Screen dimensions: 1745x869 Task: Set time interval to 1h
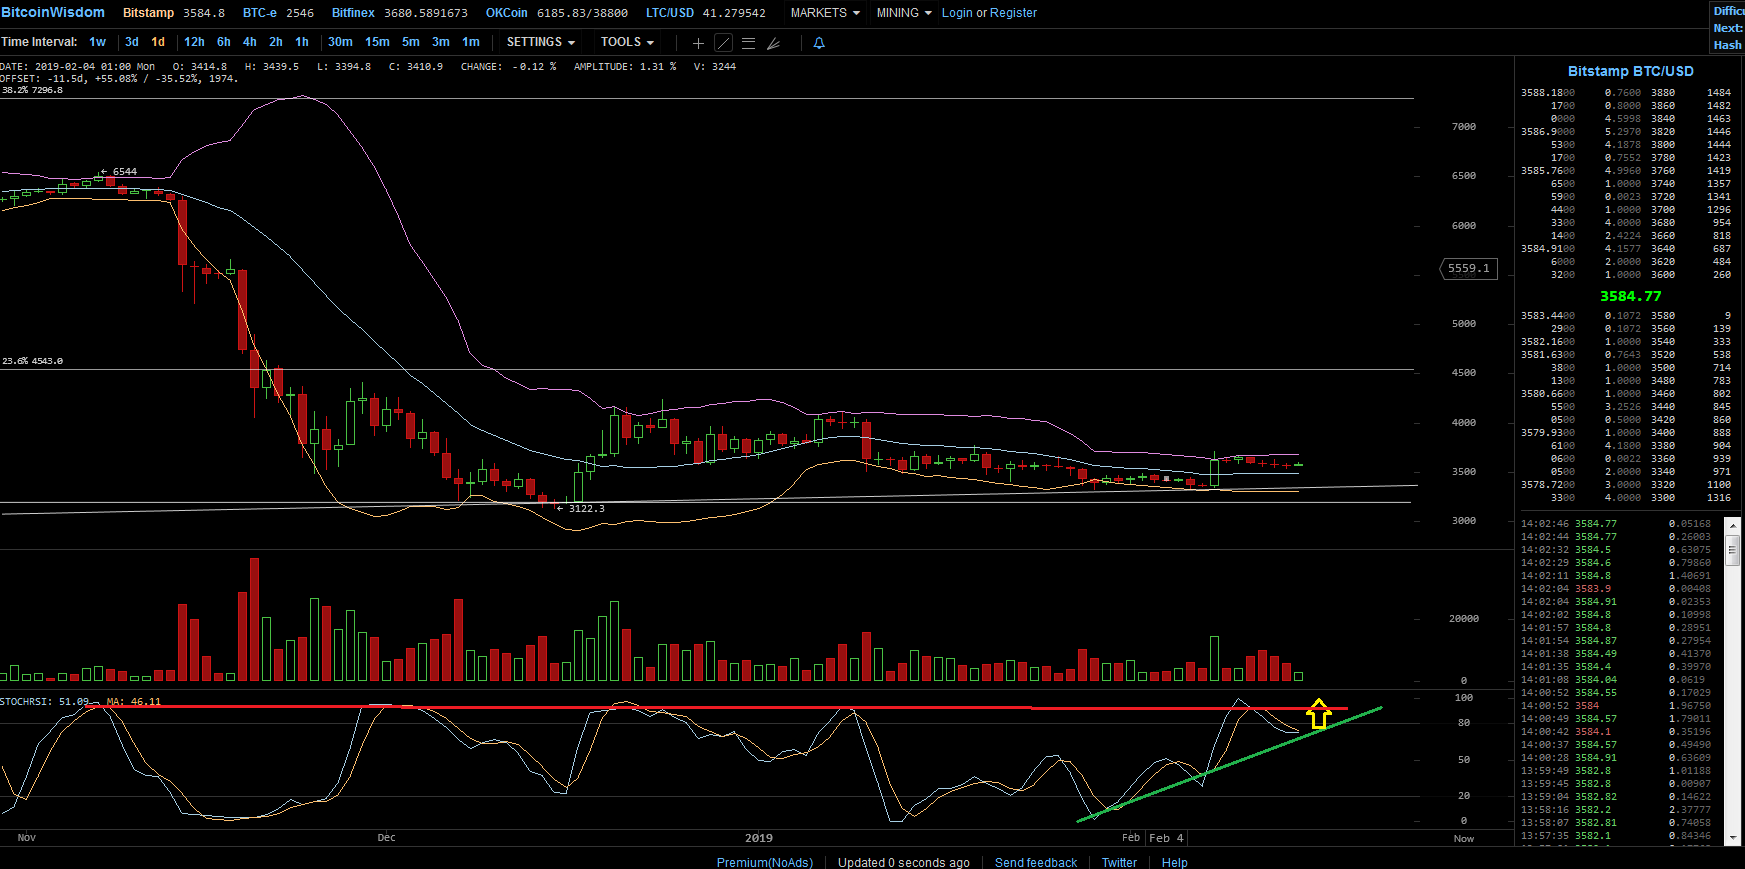coord(302,42)
